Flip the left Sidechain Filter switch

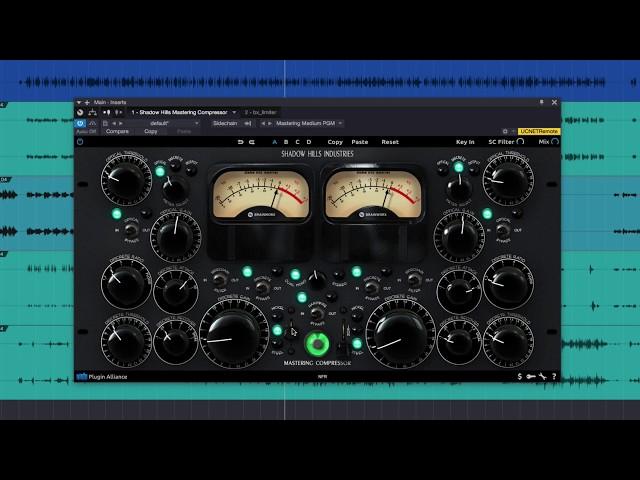[x=220, y=280]
